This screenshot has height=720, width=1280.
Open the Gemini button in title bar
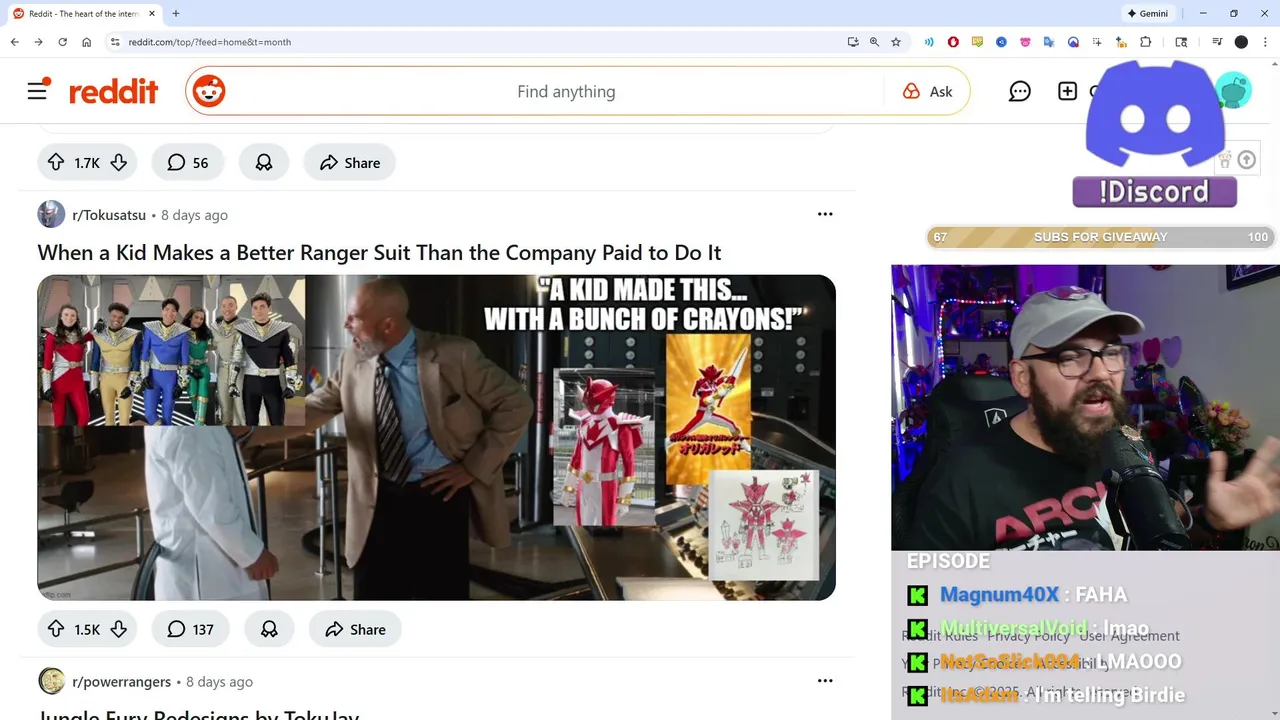tap(1147, 13)
